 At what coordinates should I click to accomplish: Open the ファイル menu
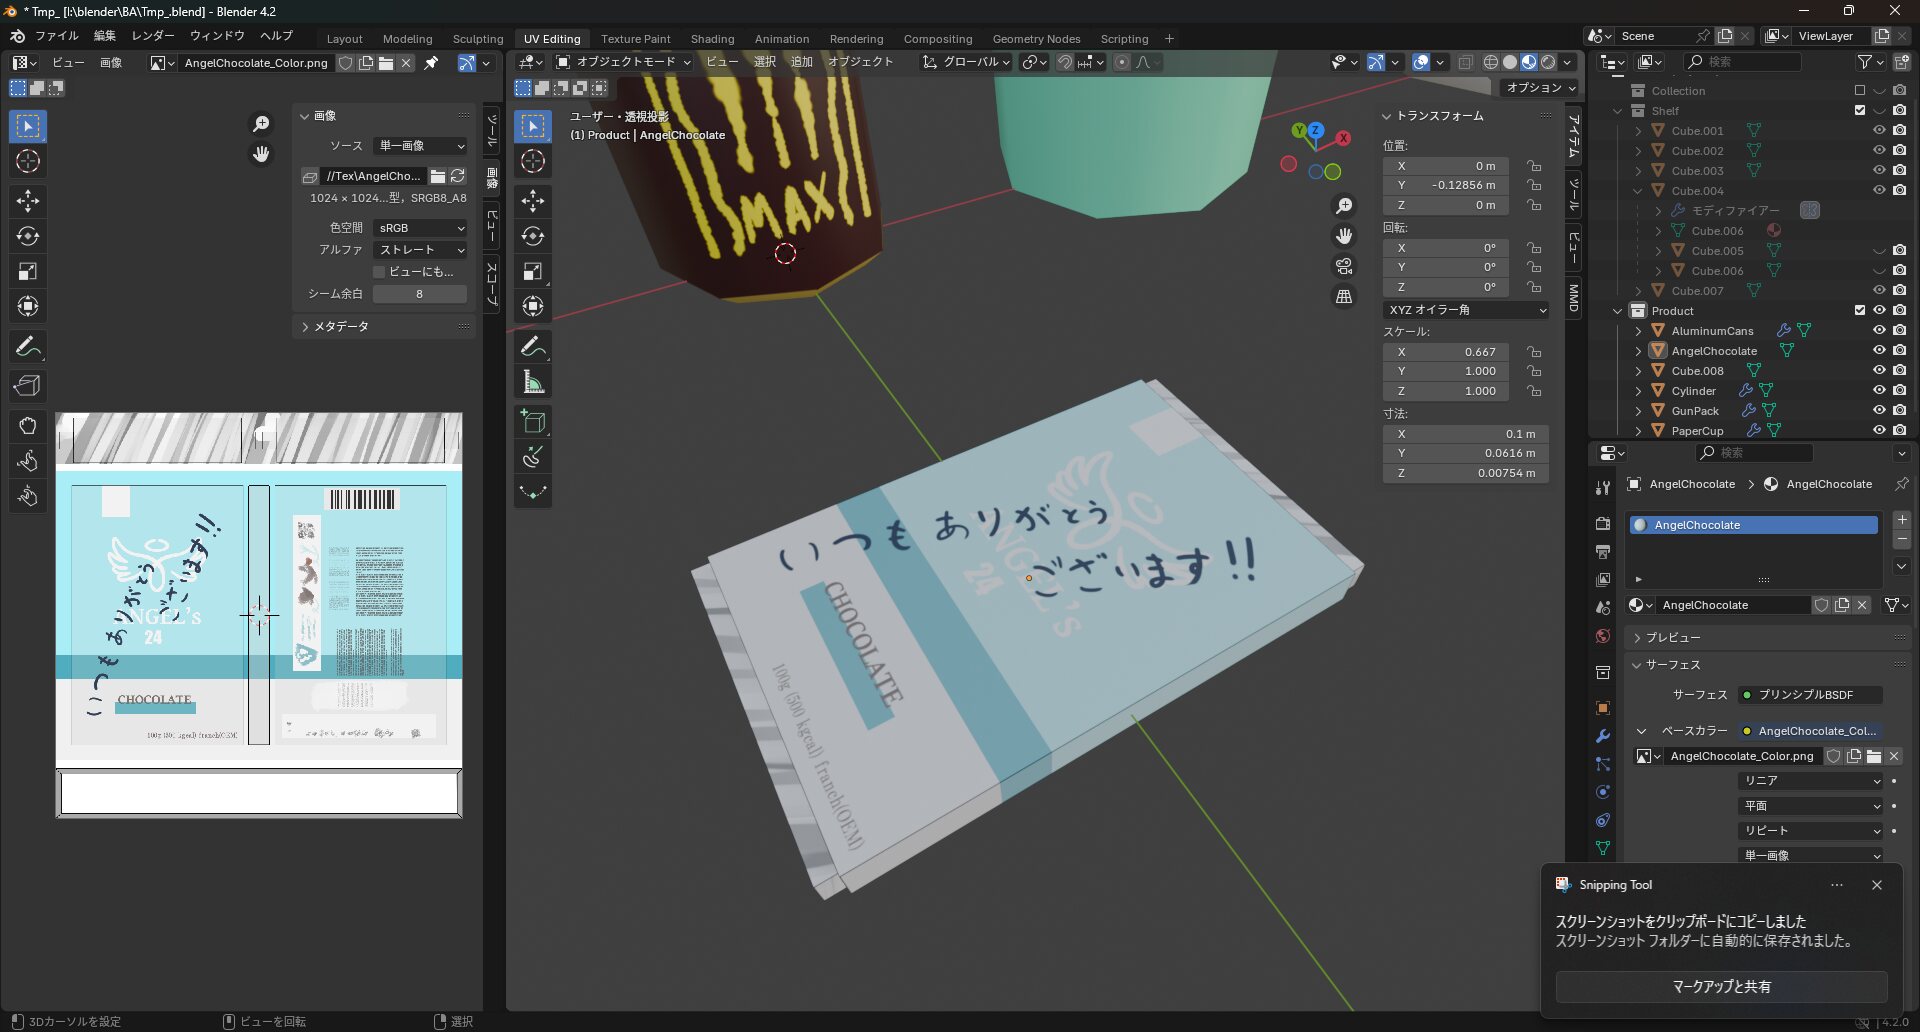tap(57, 36)
